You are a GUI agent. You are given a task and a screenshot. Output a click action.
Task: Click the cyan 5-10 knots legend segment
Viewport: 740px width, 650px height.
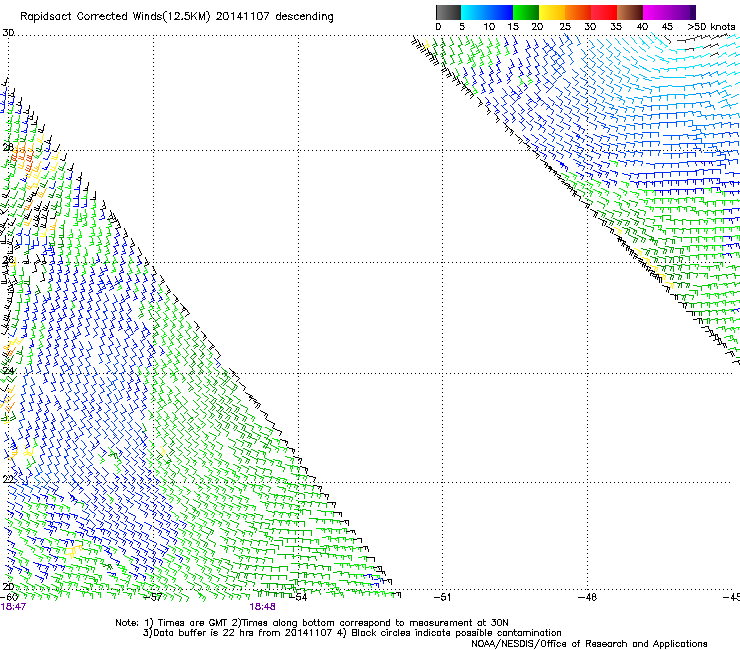474,12
